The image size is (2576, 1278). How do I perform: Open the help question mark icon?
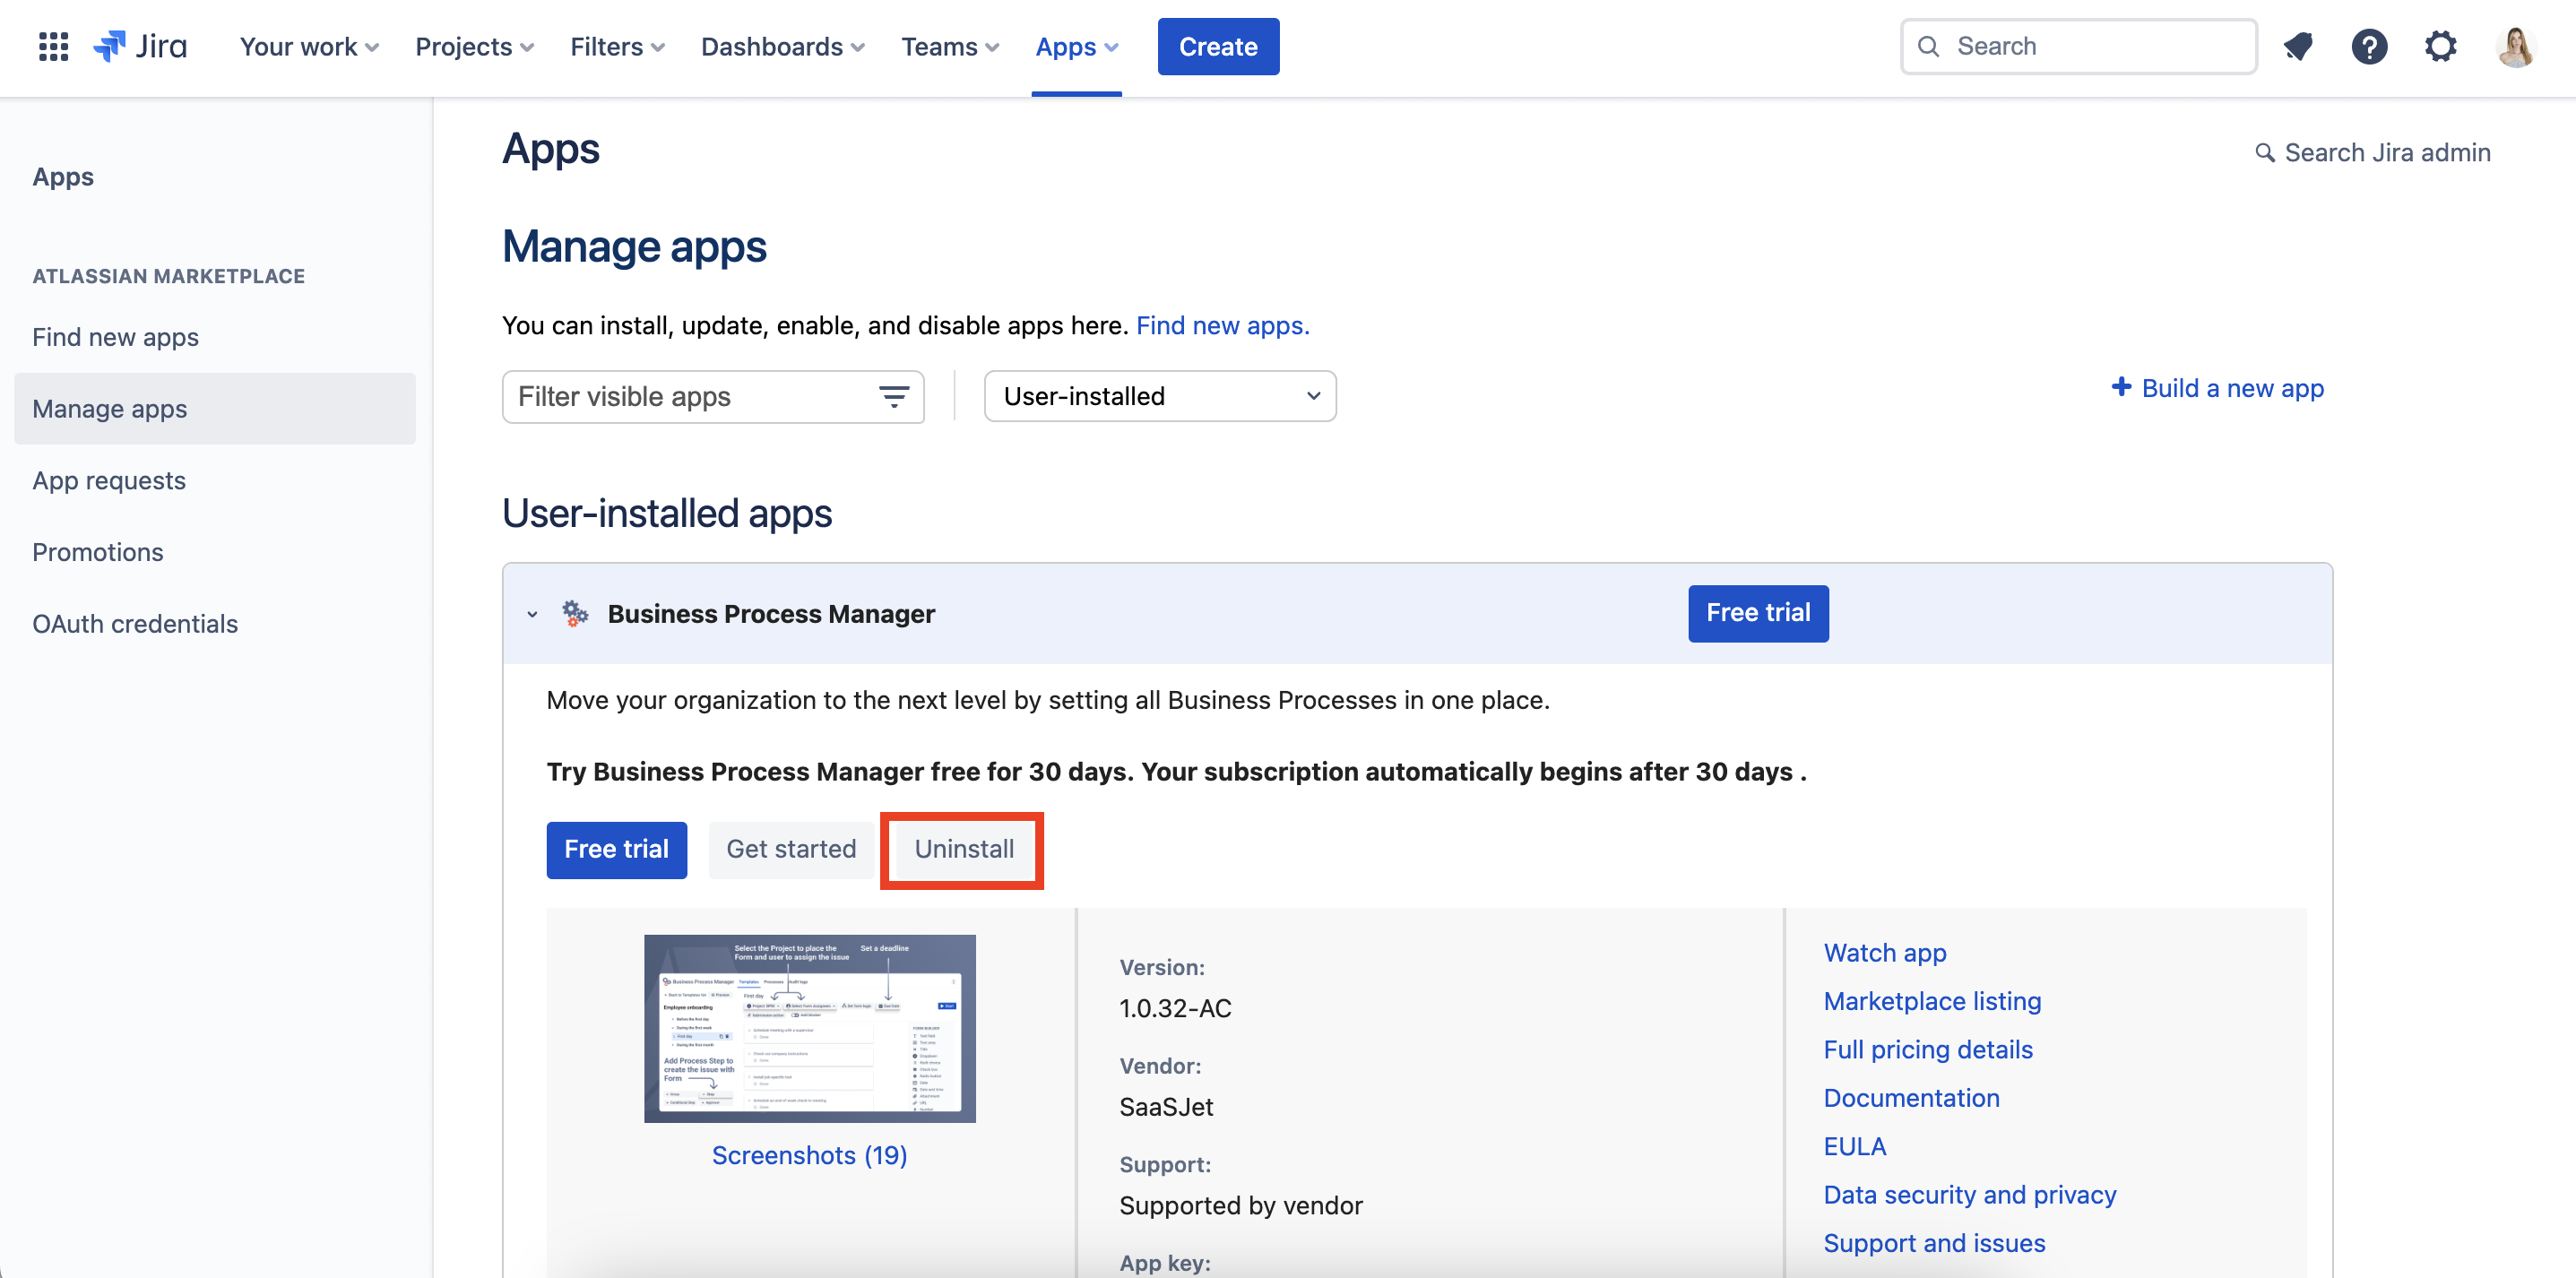2368,46
